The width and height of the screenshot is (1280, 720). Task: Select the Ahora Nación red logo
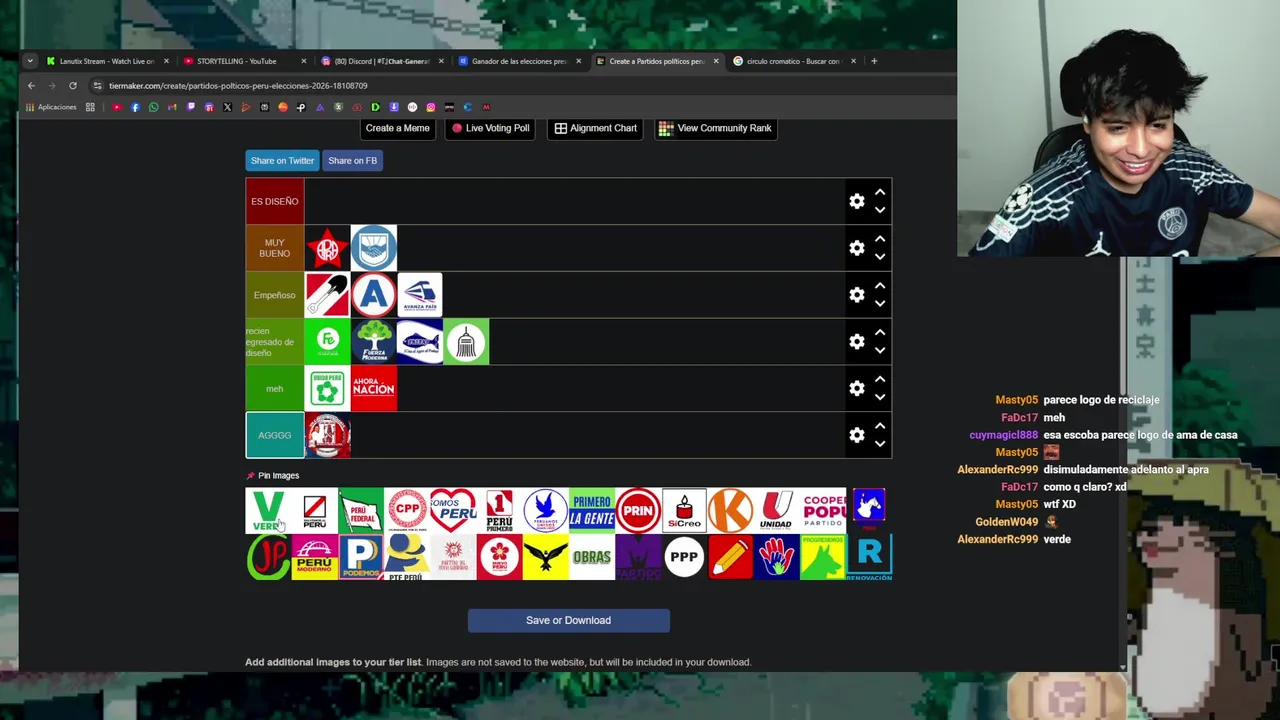click(x=374, y=388)
